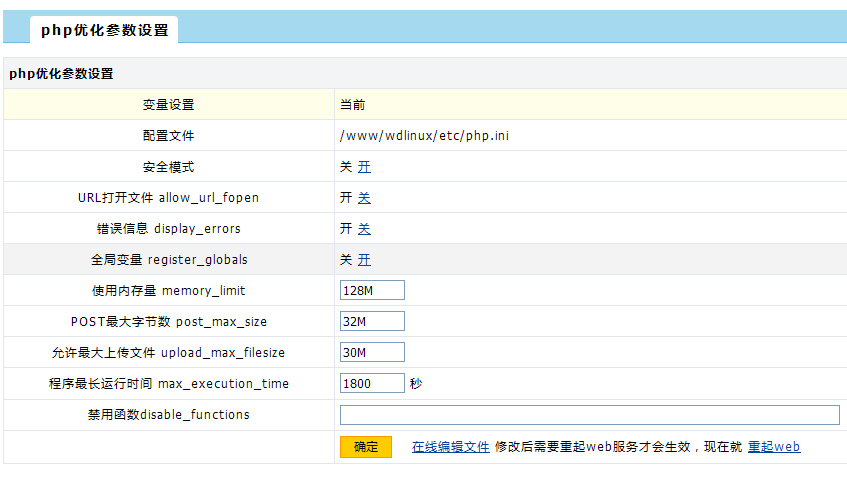Click the php优化参数设置 section heading
The width and height of the screenshot is (847, 478).
(61, 73)
